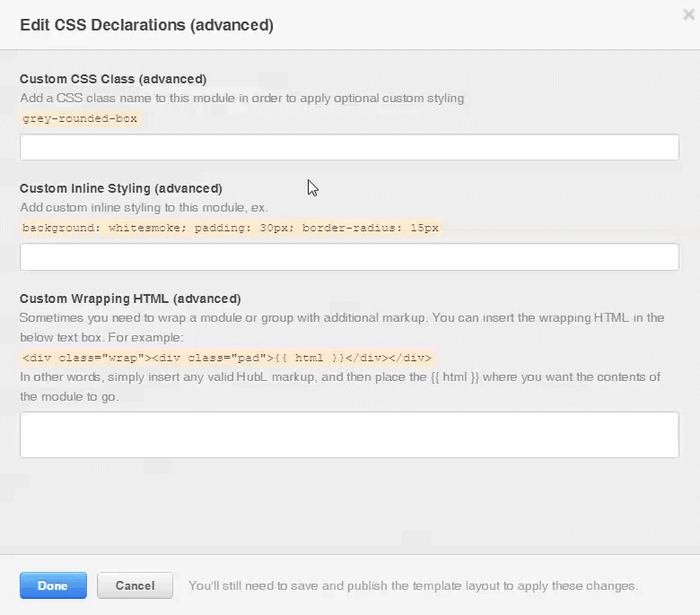Click the Custom Wrapping HTML text area
700x615 pixels.
[349, 434]
